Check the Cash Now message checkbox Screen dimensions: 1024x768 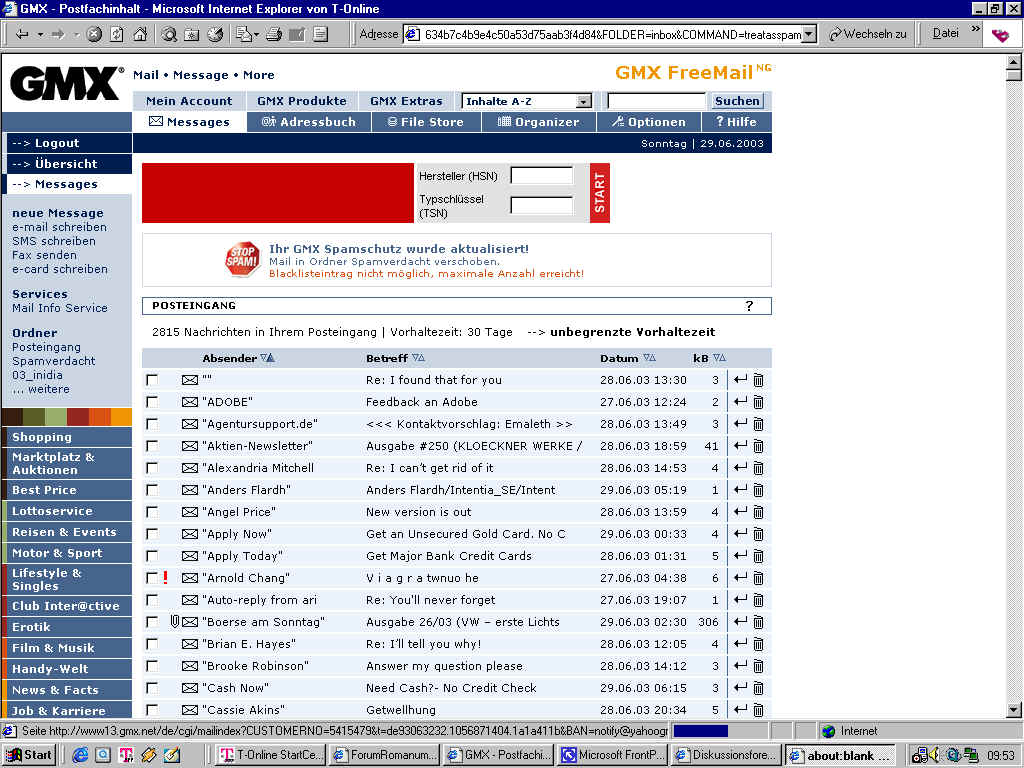[152, 688]
